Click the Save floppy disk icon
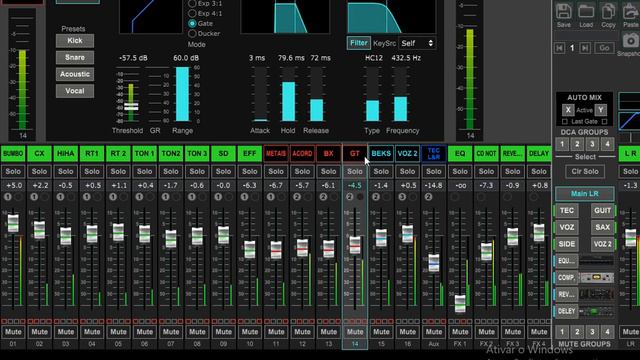Screen dimensions: 640x360 tap(564, 11)
